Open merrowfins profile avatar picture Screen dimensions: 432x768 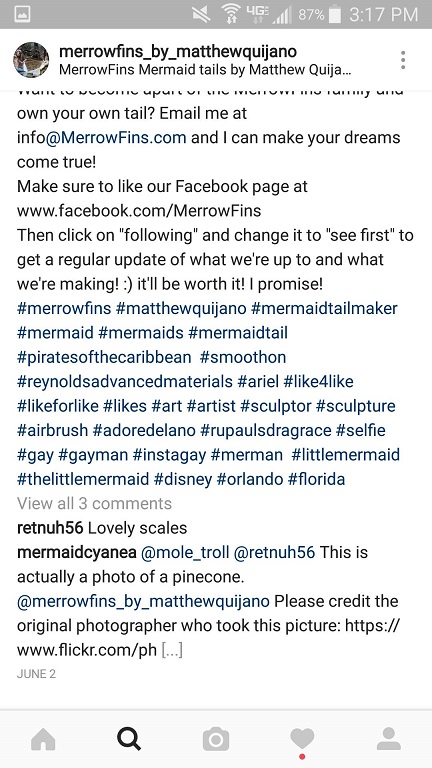[31, 60]
